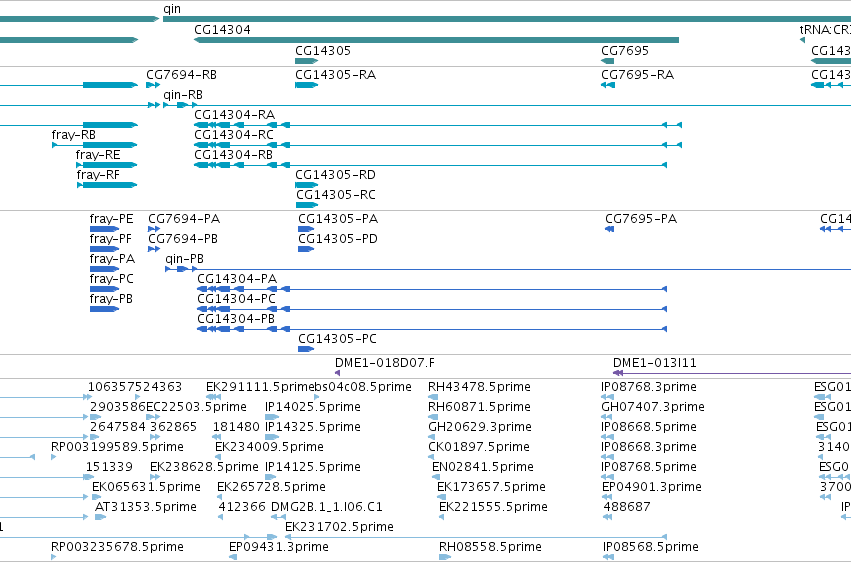The width and height of the screenshot is (851, 562).
Task: Select the fray-PF protein label
Action: (111, 239)
